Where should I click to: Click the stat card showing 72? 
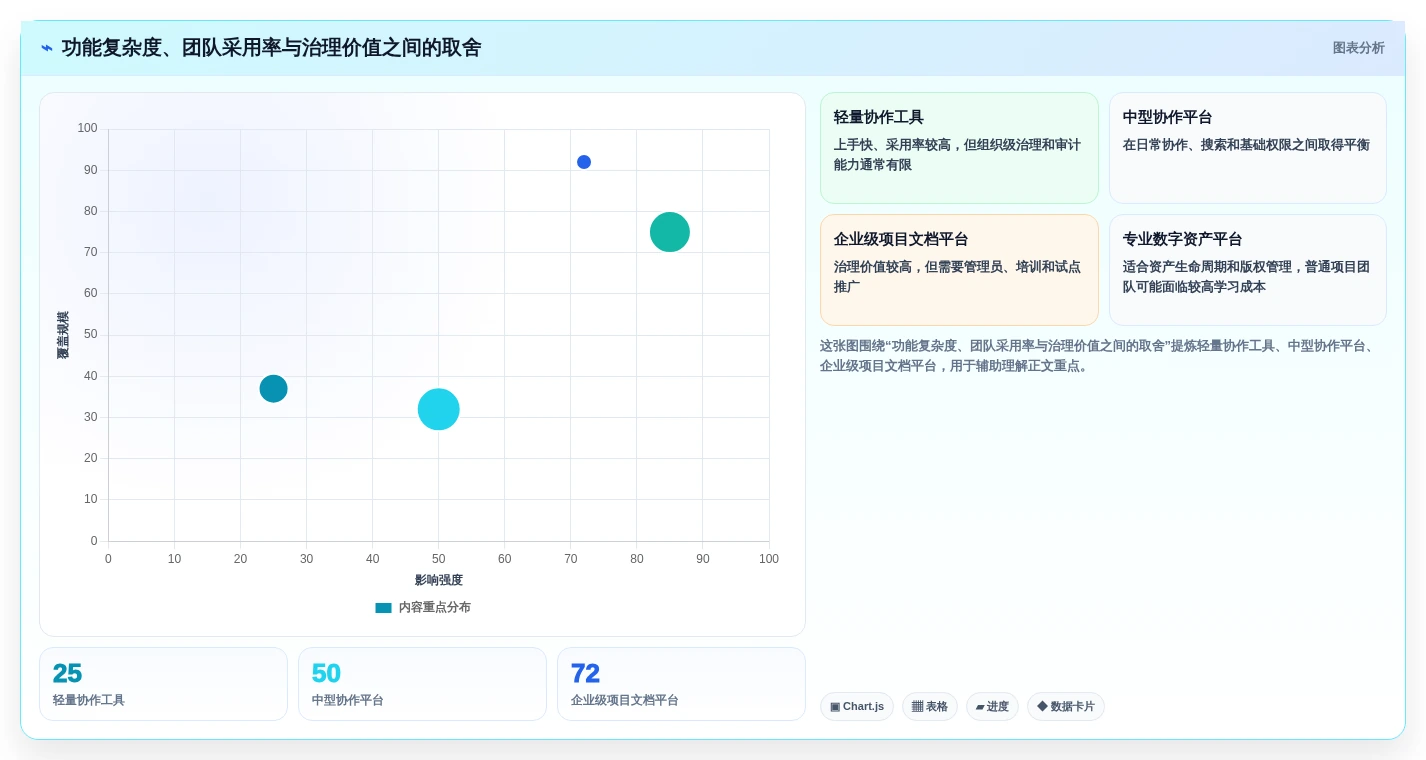coord(681,684)
